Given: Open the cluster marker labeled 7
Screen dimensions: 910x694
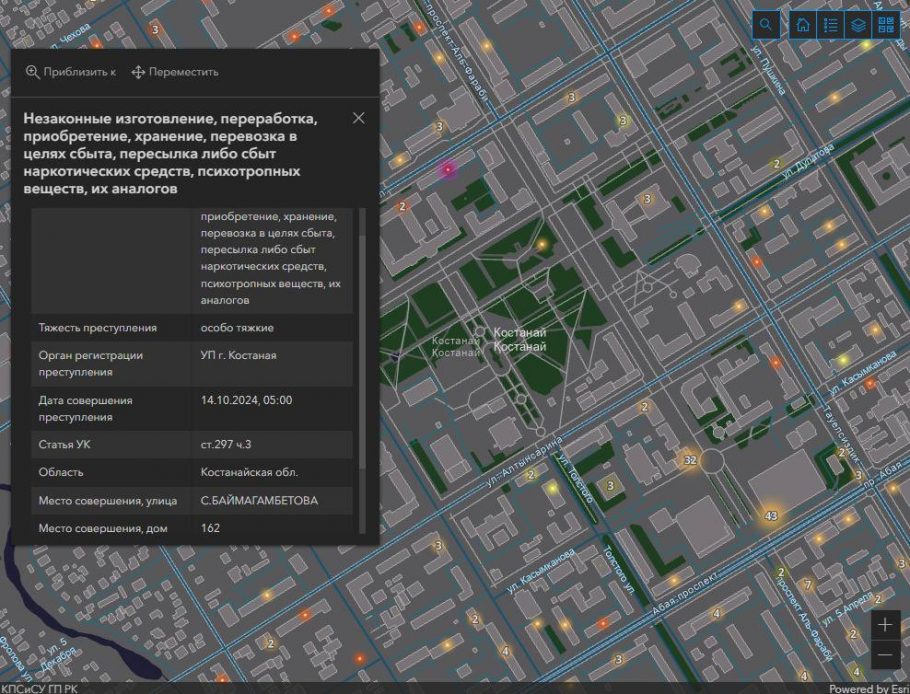Looking at the screenshot, I should tap(807, 584).
